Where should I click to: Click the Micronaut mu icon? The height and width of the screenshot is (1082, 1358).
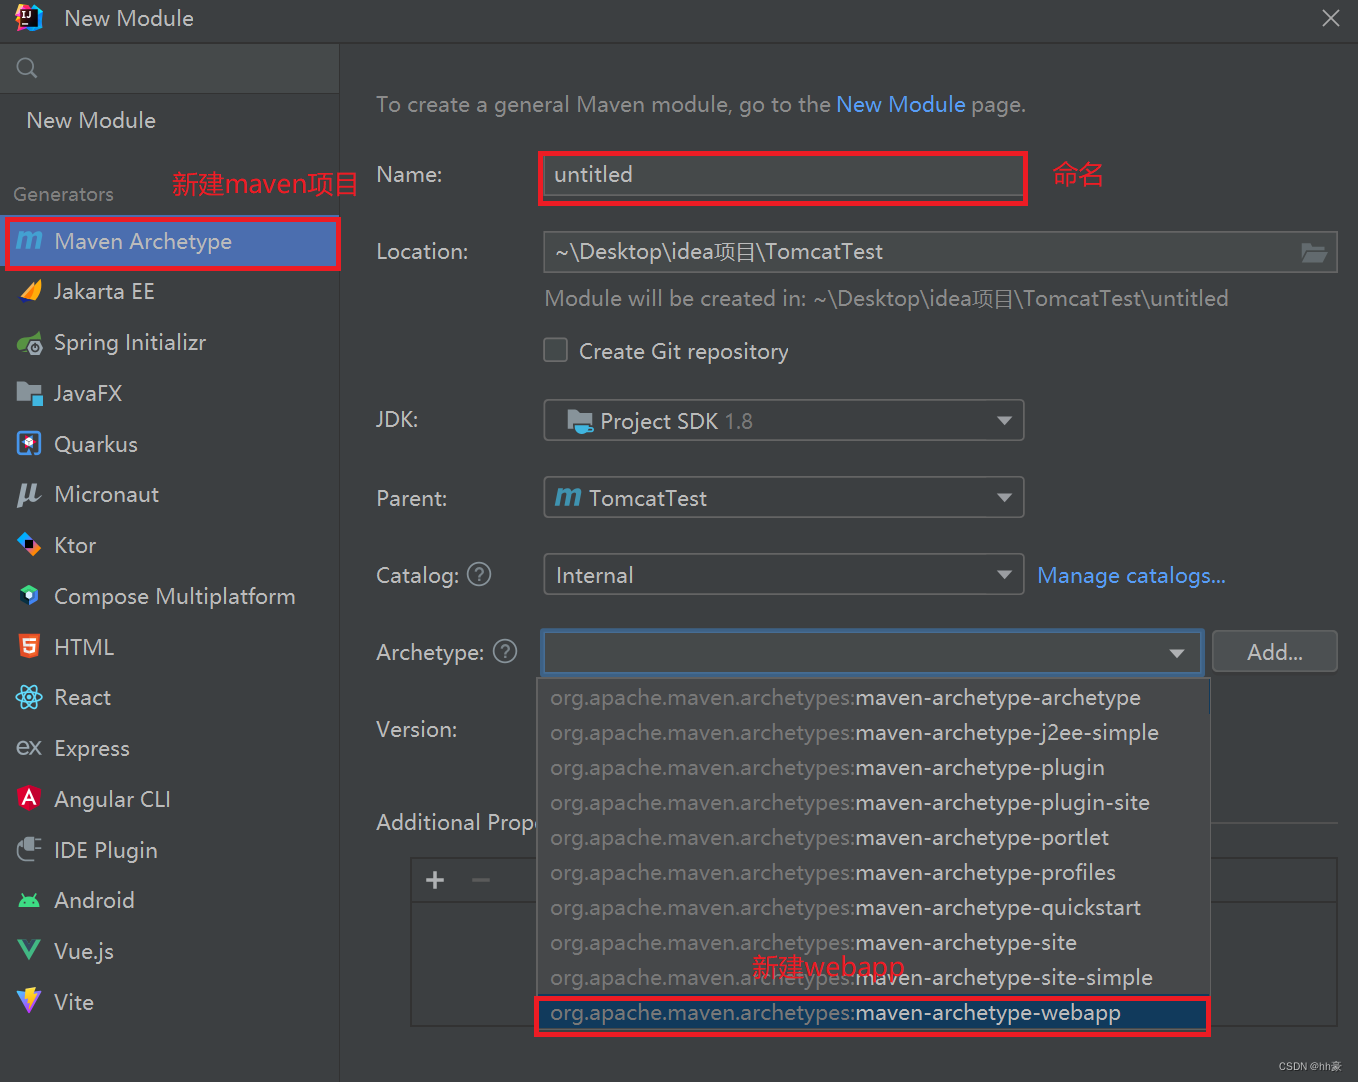[30, 495]
